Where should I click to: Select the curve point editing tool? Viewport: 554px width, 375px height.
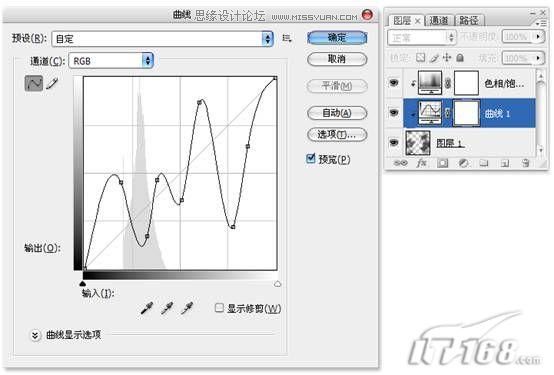pos(34,83)
